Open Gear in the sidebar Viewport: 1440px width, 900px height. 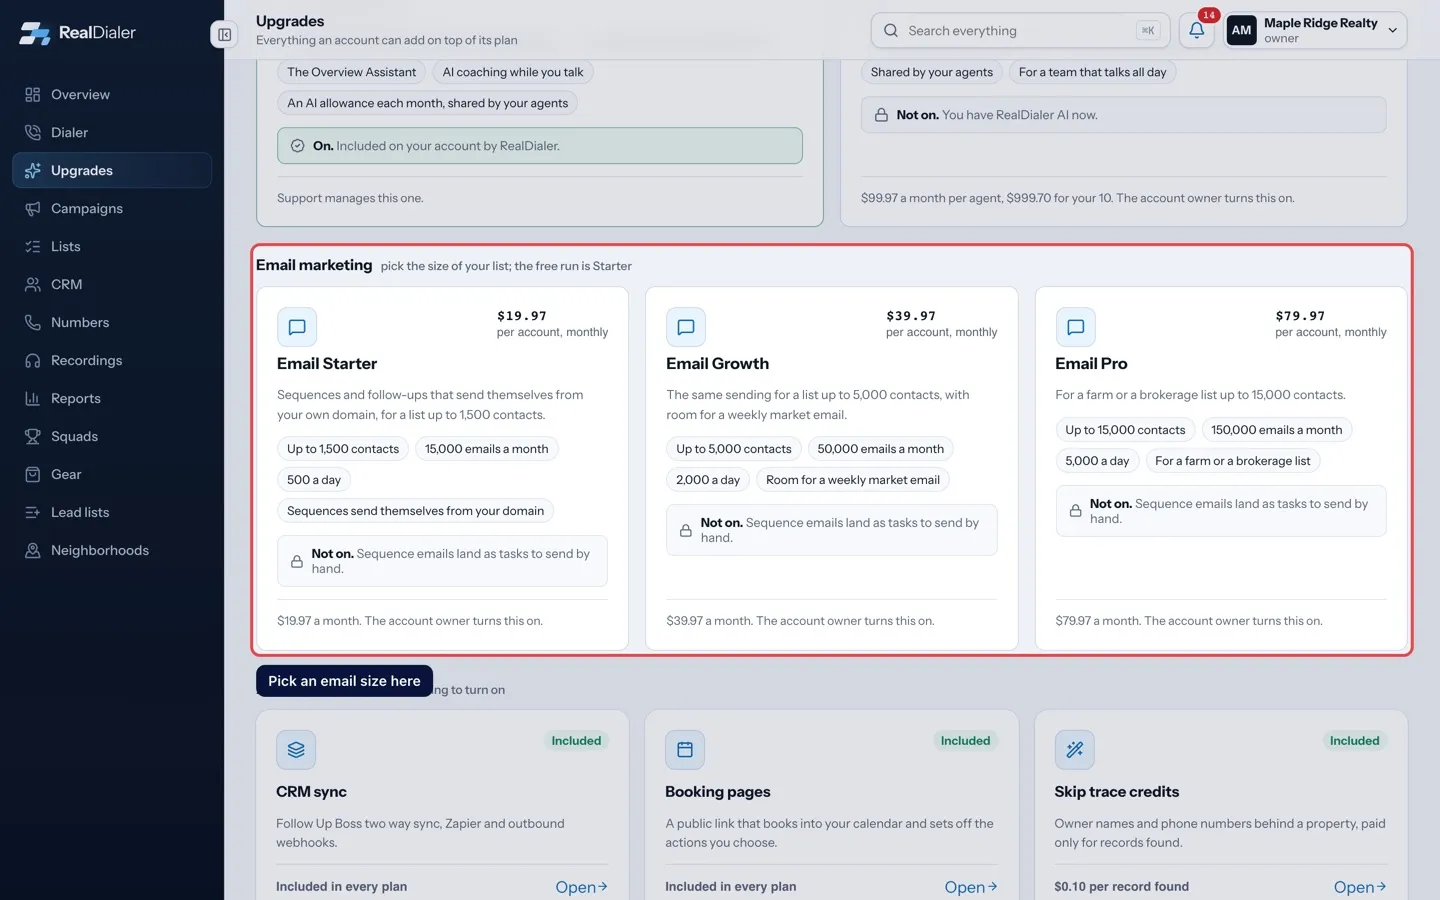[x=112, y=475]
